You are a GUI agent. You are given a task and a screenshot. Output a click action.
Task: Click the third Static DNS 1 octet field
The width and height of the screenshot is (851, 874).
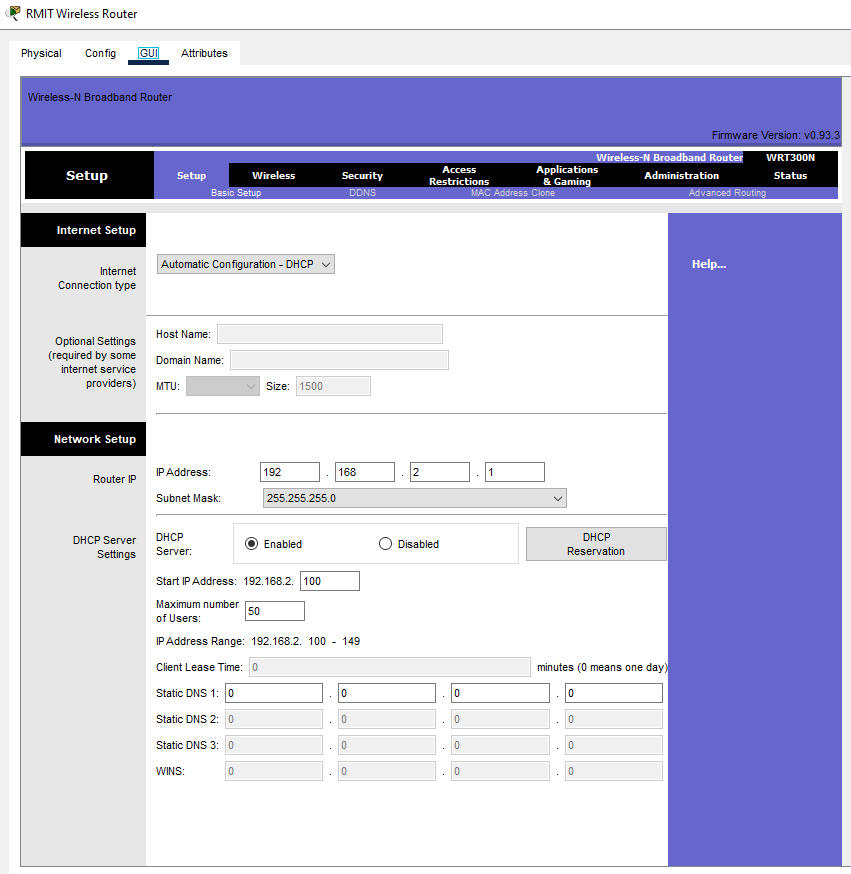[500, 693]
